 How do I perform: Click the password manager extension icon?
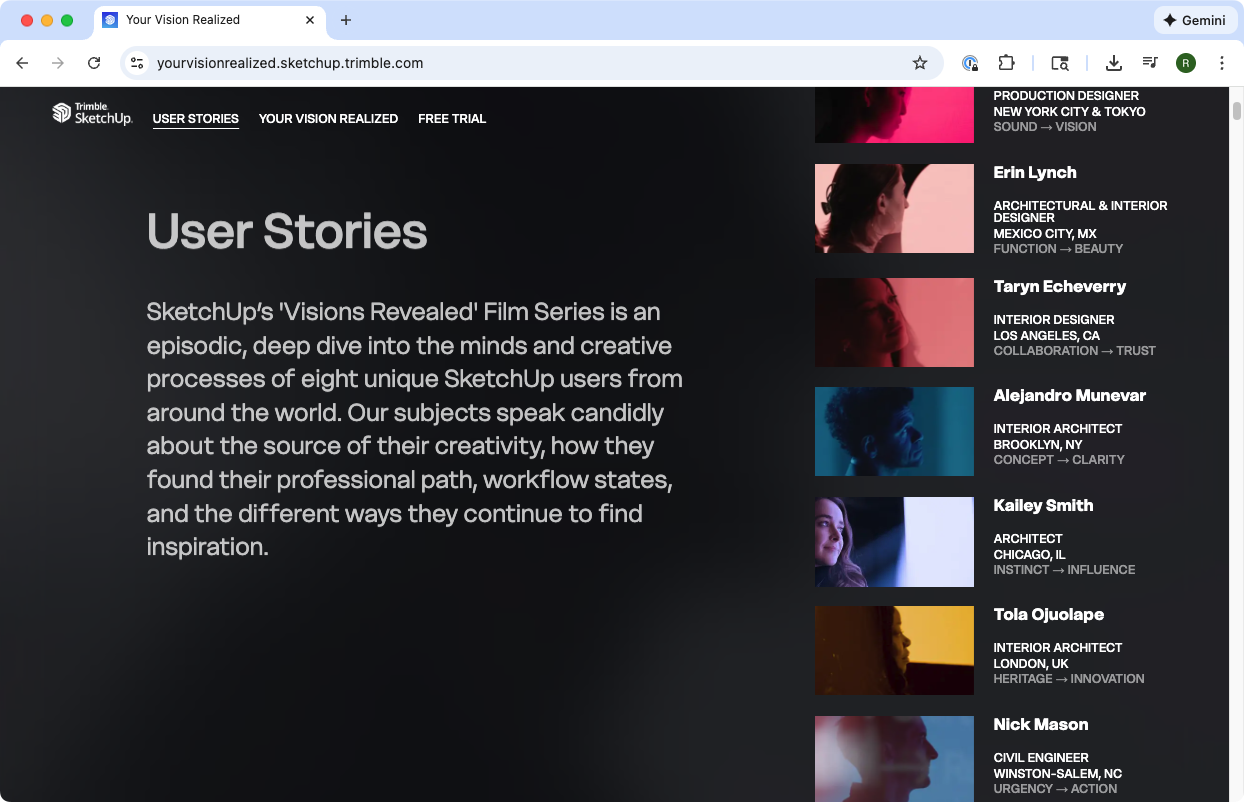(x=970, y=63)
